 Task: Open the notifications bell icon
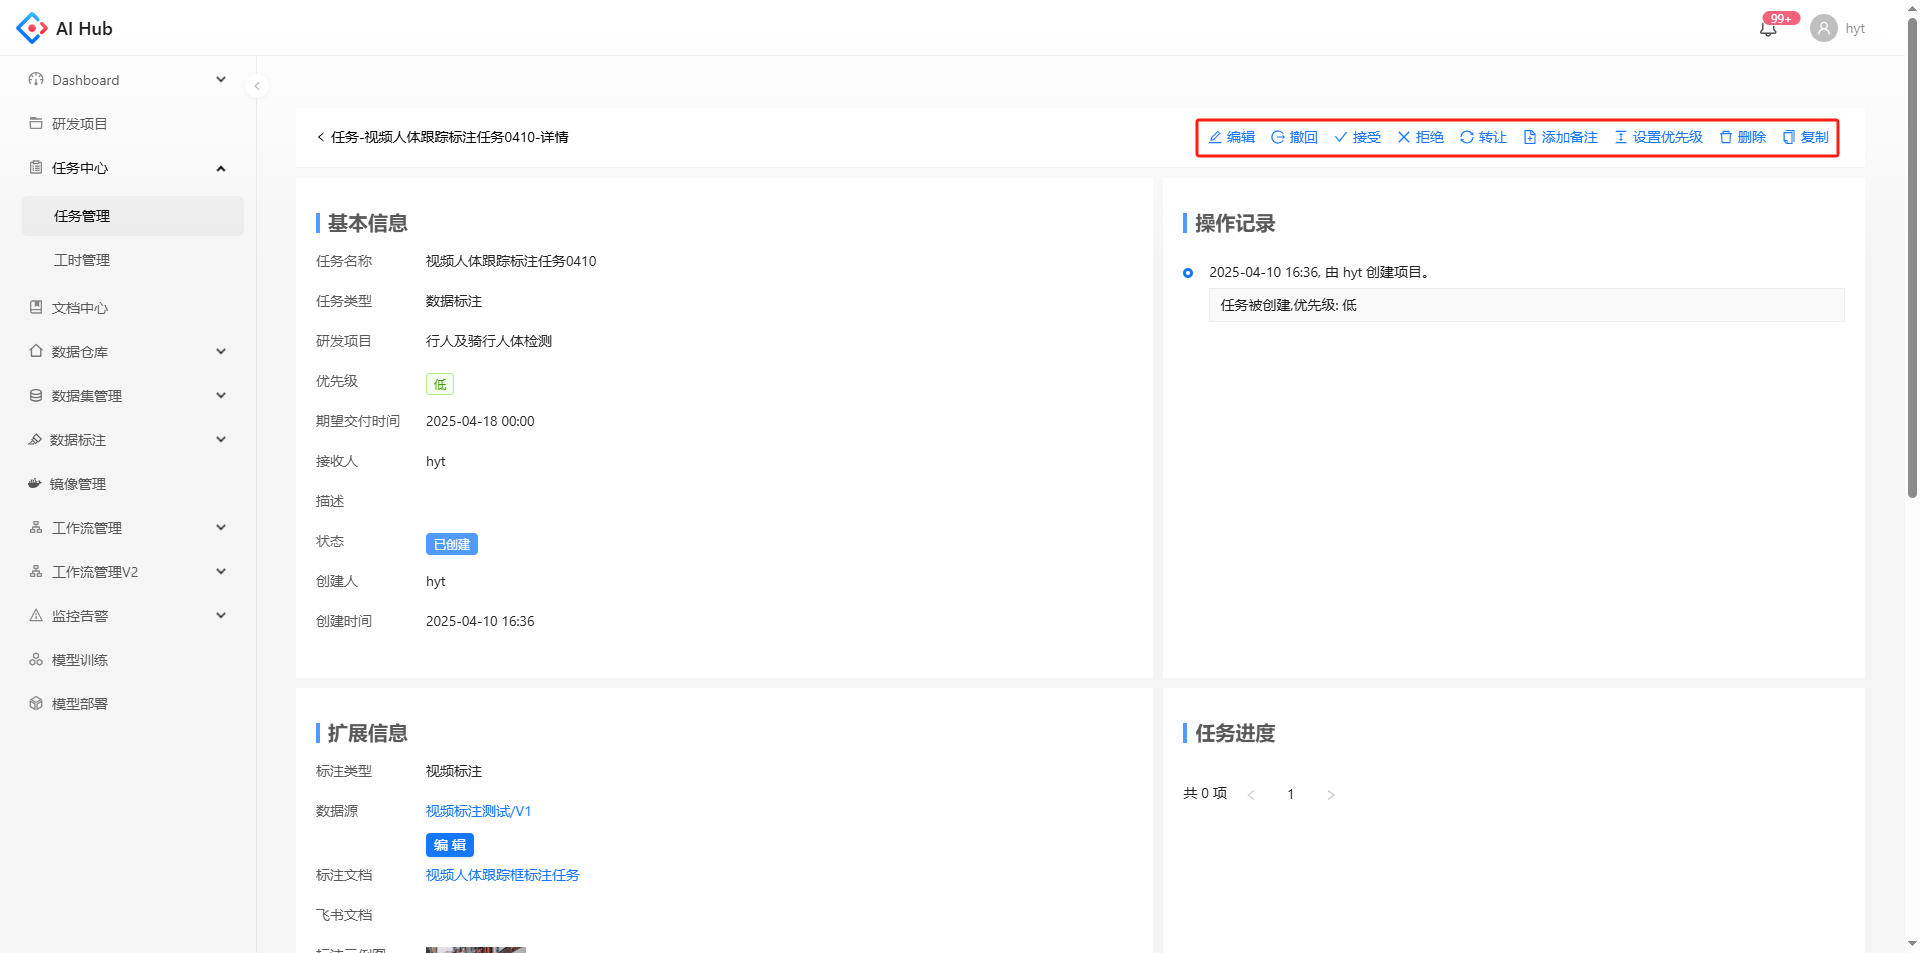(x=1768, y=29)
